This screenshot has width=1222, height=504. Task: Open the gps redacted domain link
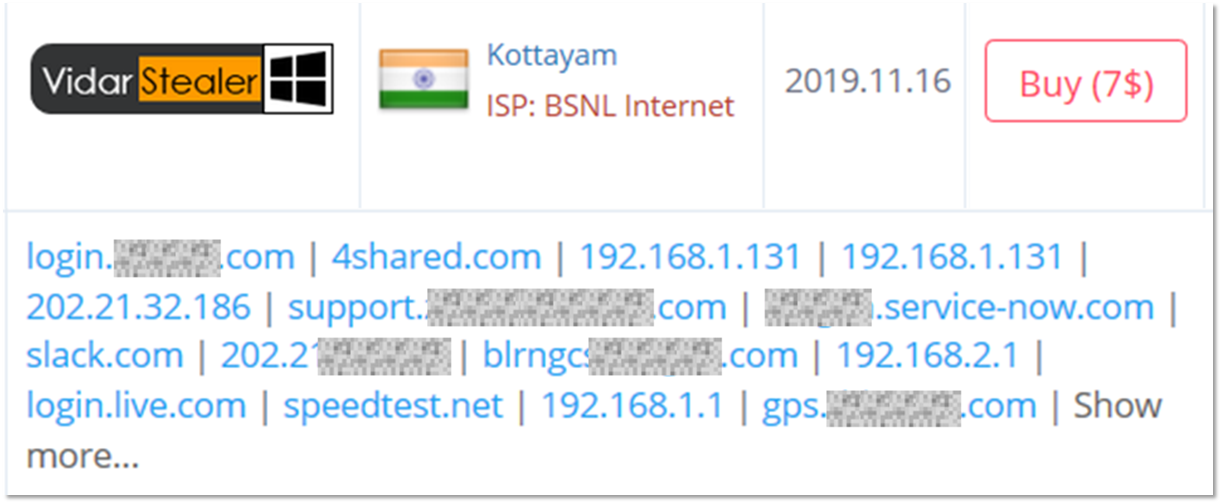[899, 405]
